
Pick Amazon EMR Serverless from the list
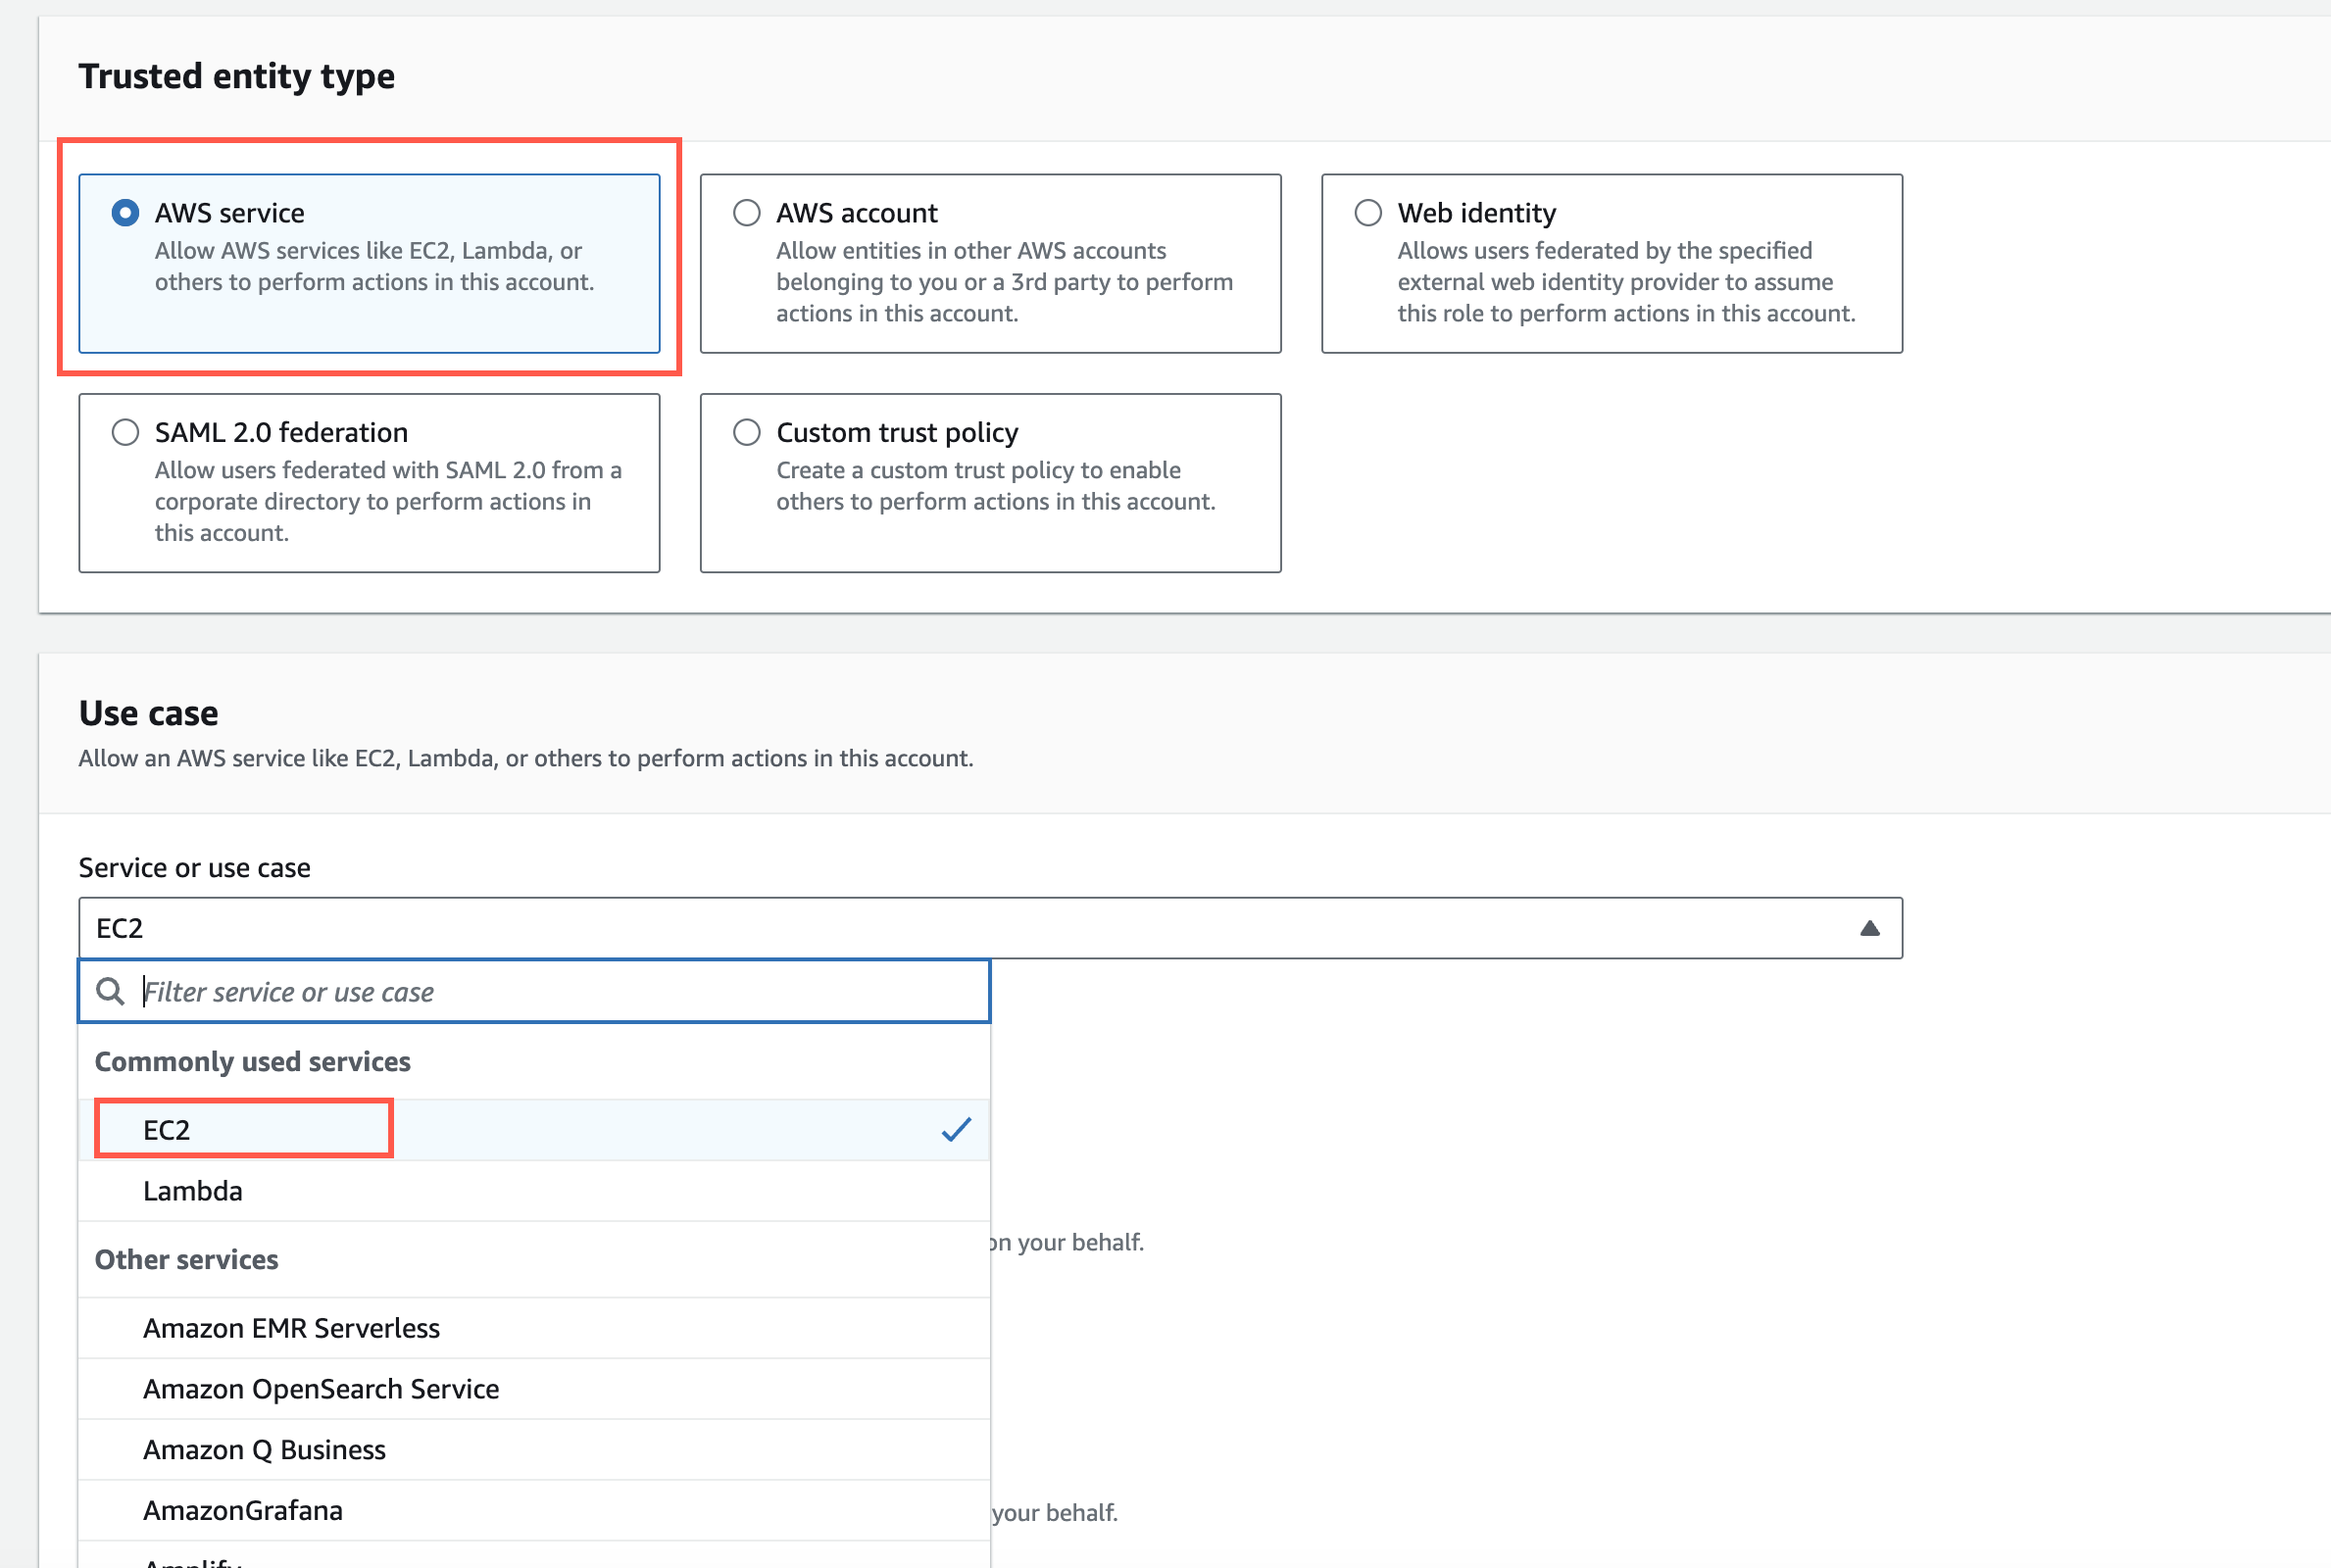click(534, 1328)
